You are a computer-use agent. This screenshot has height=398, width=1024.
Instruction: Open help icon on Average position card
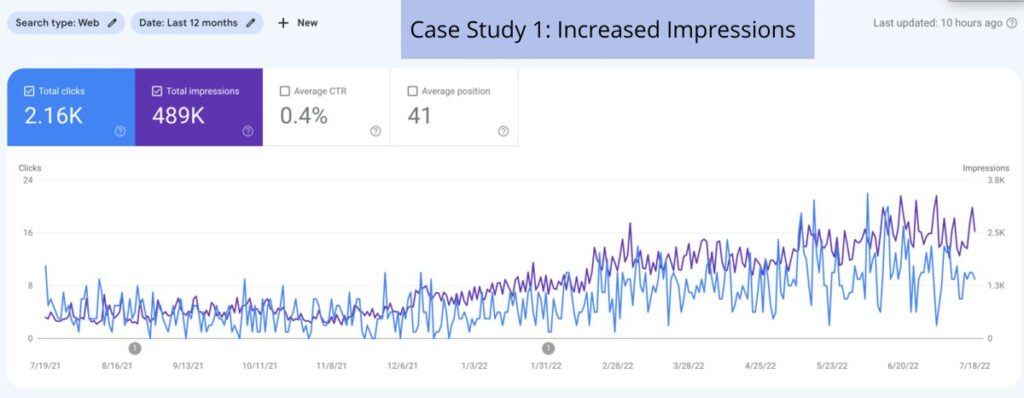504,131
